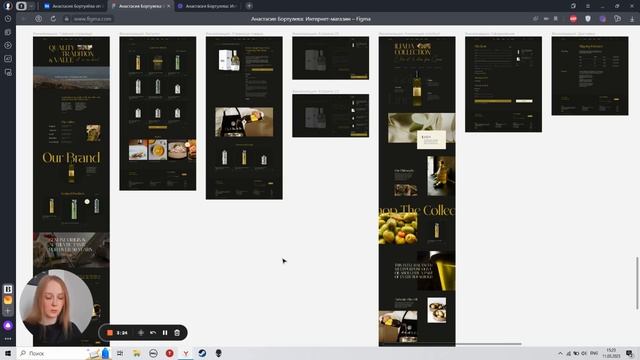Click the horizontal canvas scrollbar

(489, 344)
